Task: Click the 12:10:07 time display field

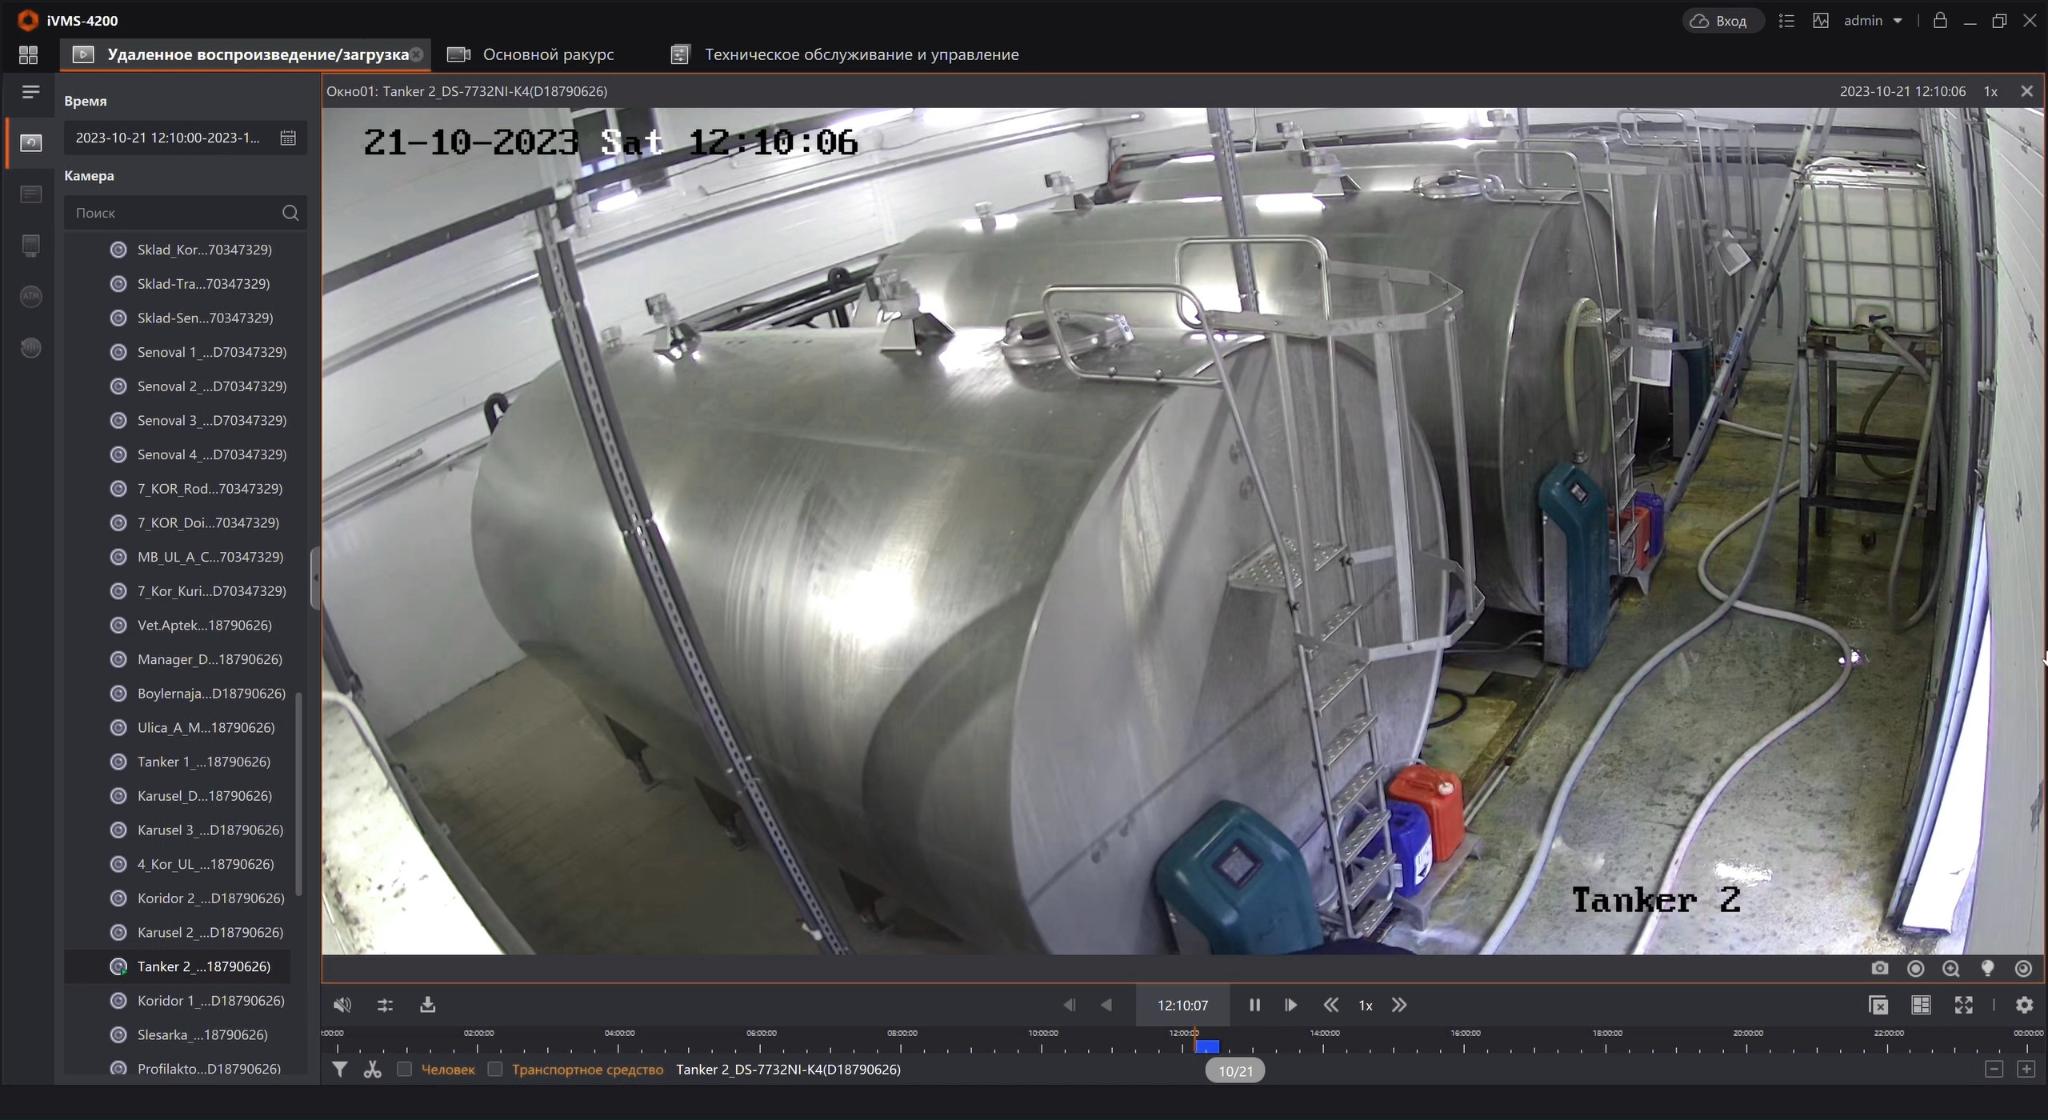Action: pyautogui.click(x=1183, y=1005)
